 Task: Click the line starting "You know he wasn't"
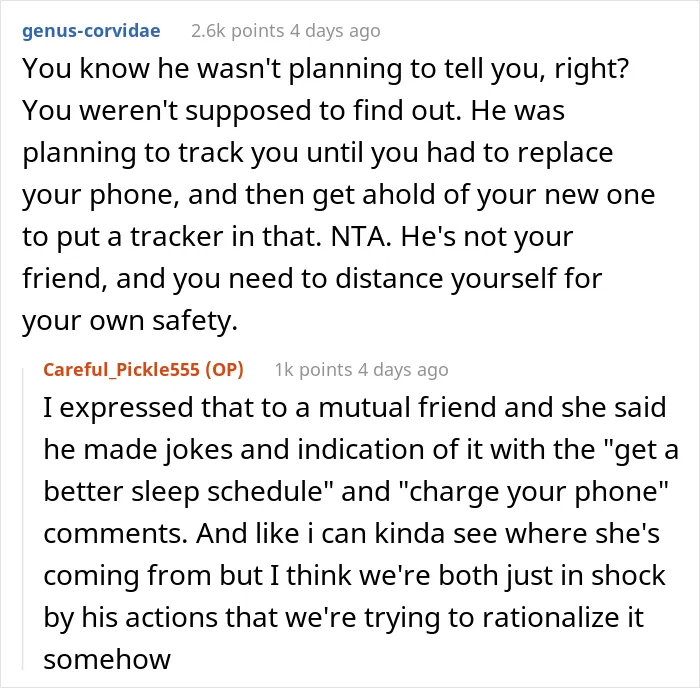(325, 69)
